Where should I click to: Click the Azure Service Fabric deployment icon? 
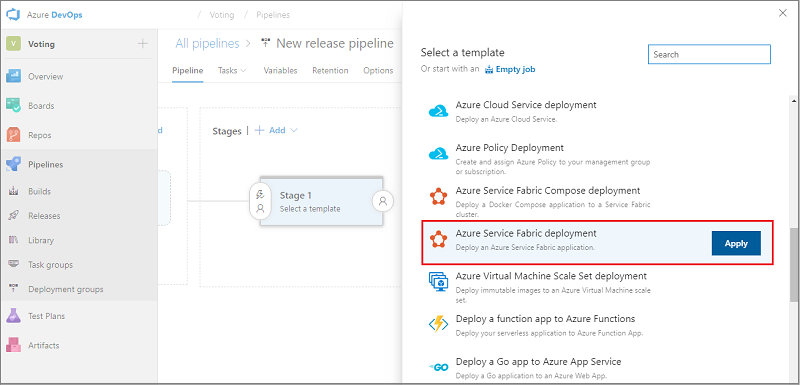[x=438, y=239]
